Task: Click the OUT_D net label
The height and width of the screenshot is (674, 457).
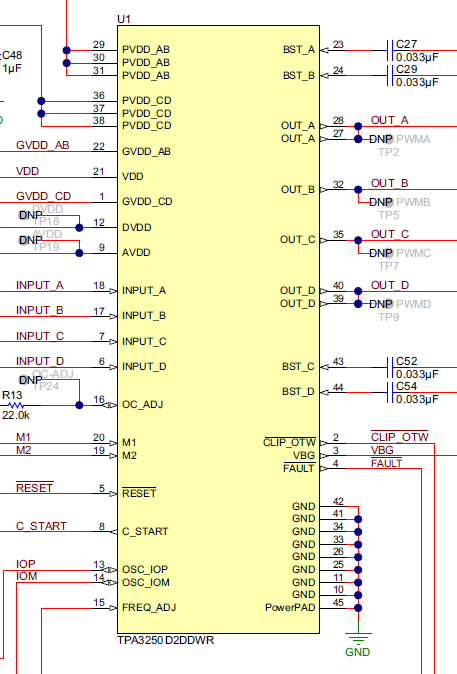Action: 390,285
